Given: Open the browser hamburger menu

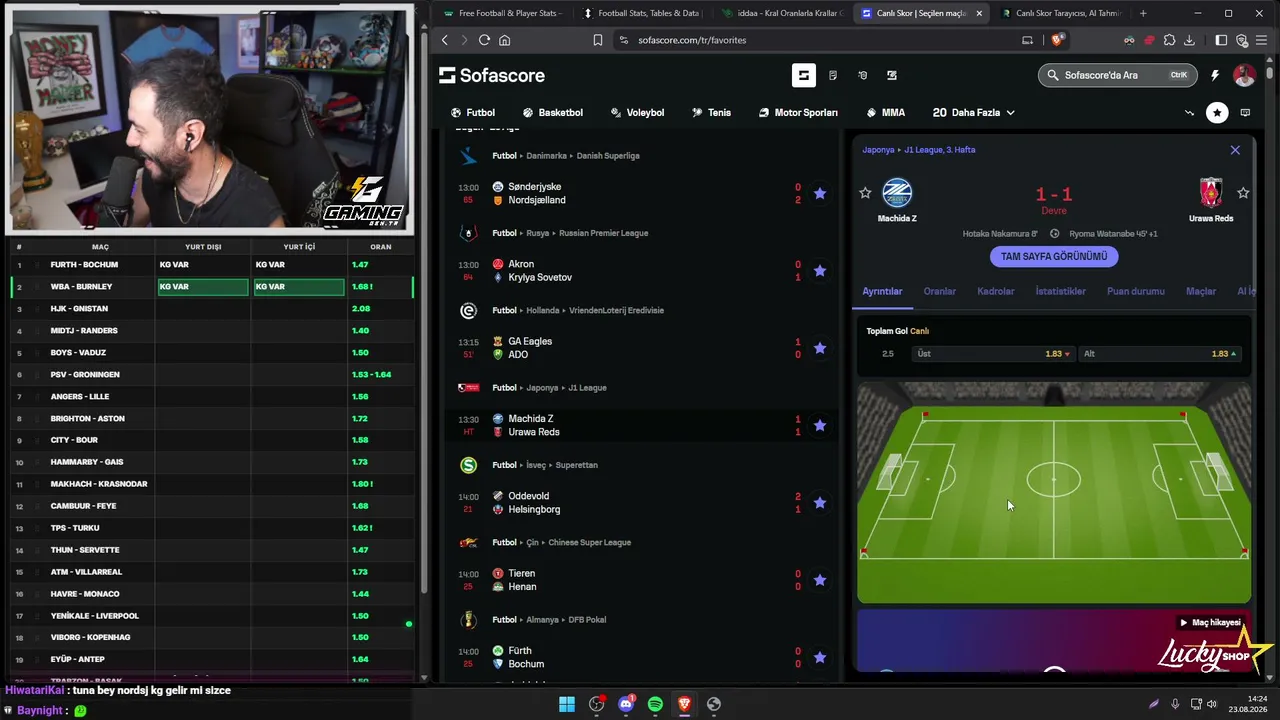Looking at the screenshot, I should pos(1262,40).
